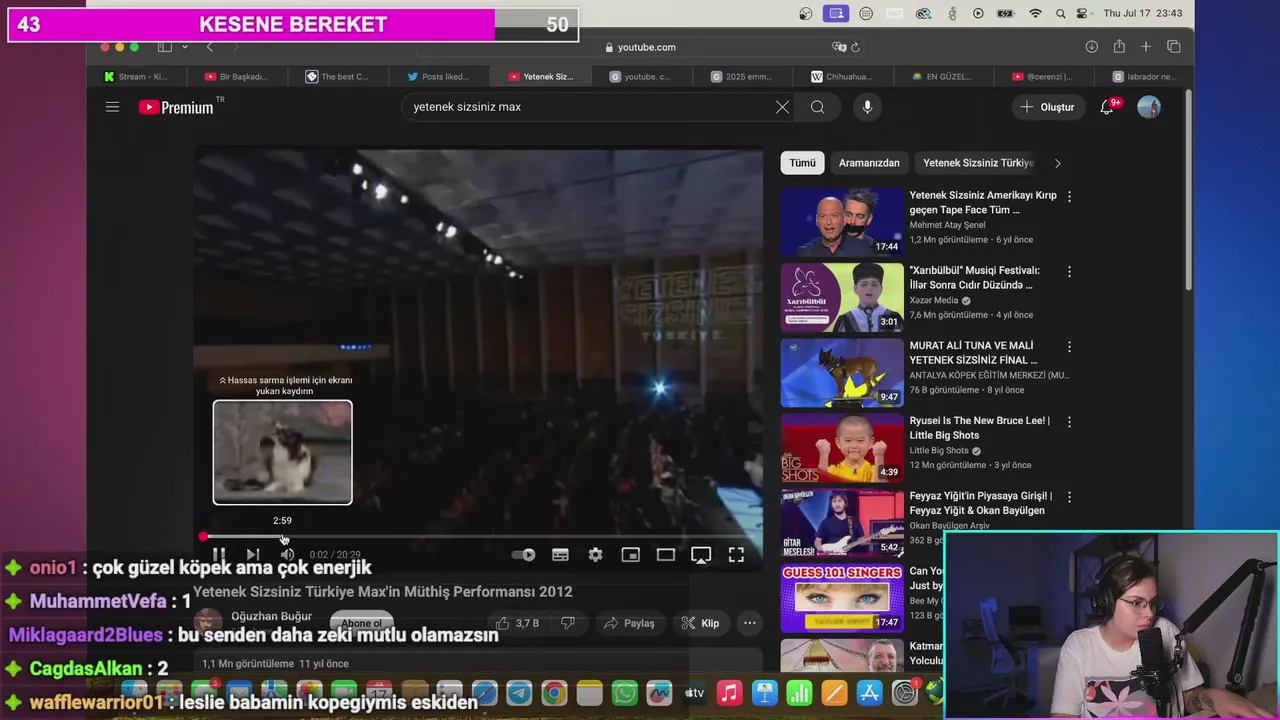Open more actions below the video
The width and height of the screenshot is (1280, 720).
coord(749,623)
